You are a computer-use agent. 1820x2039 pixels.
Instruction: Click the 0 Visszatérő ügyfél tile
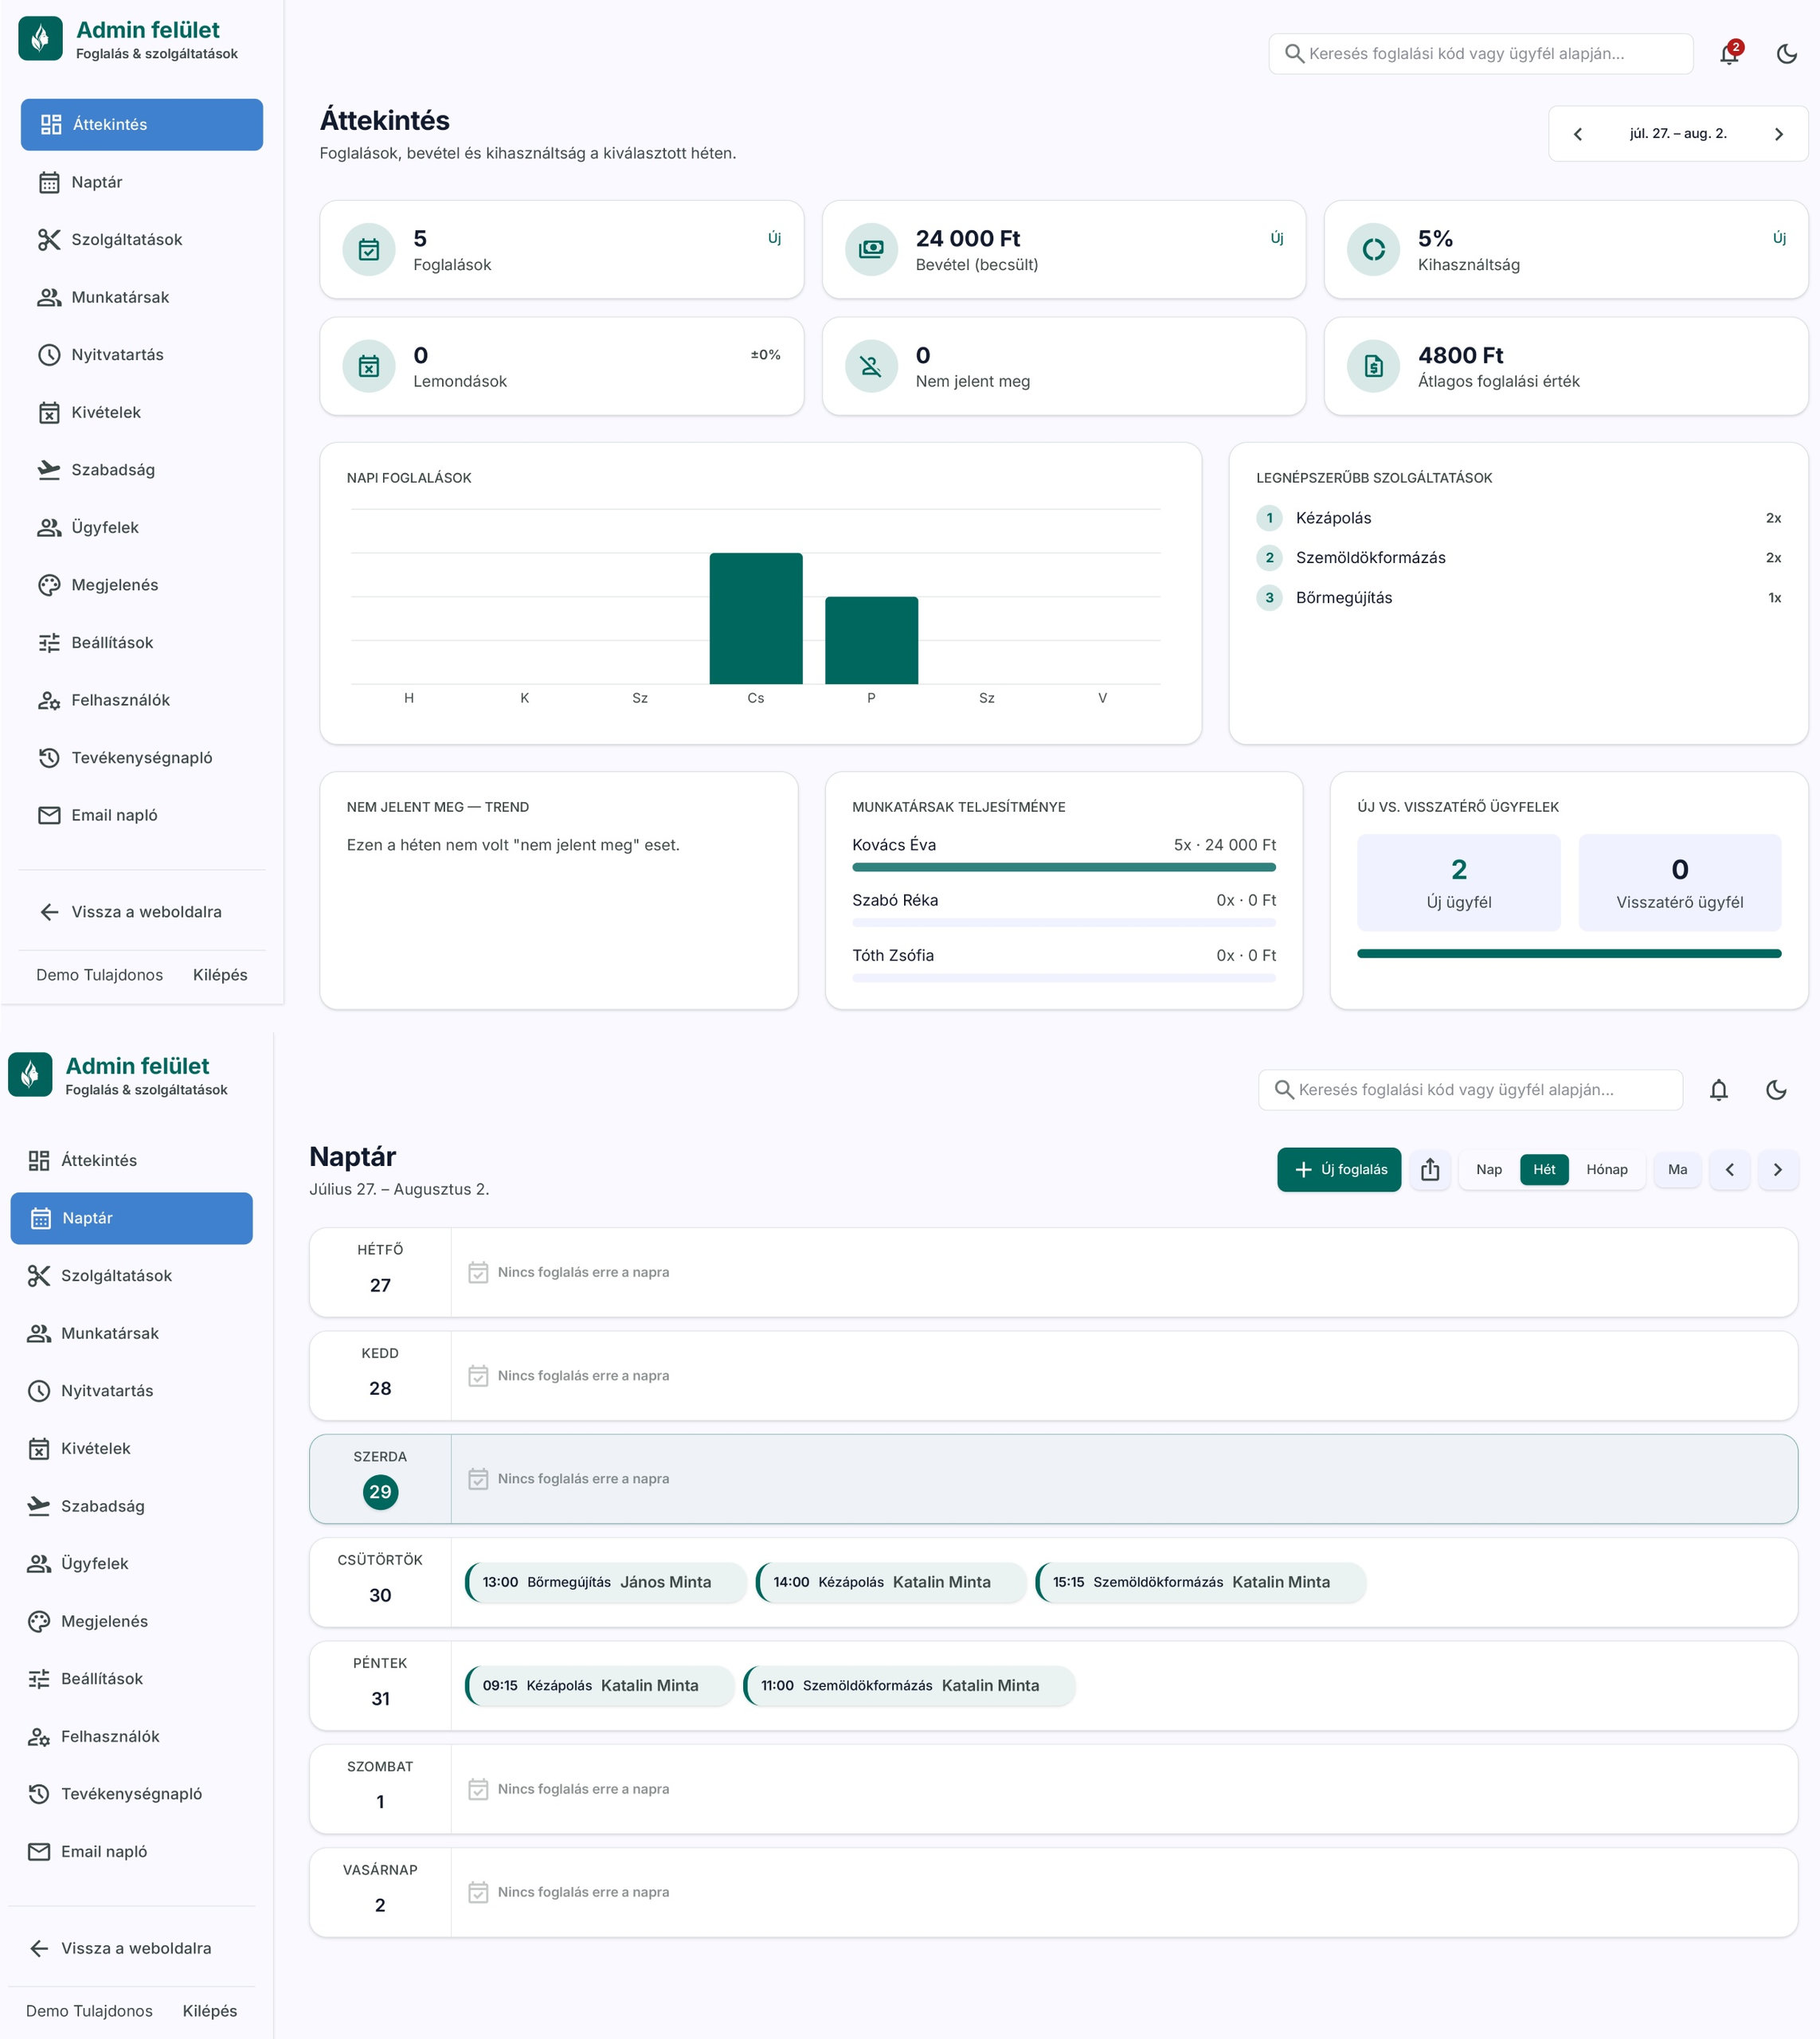1680,883
